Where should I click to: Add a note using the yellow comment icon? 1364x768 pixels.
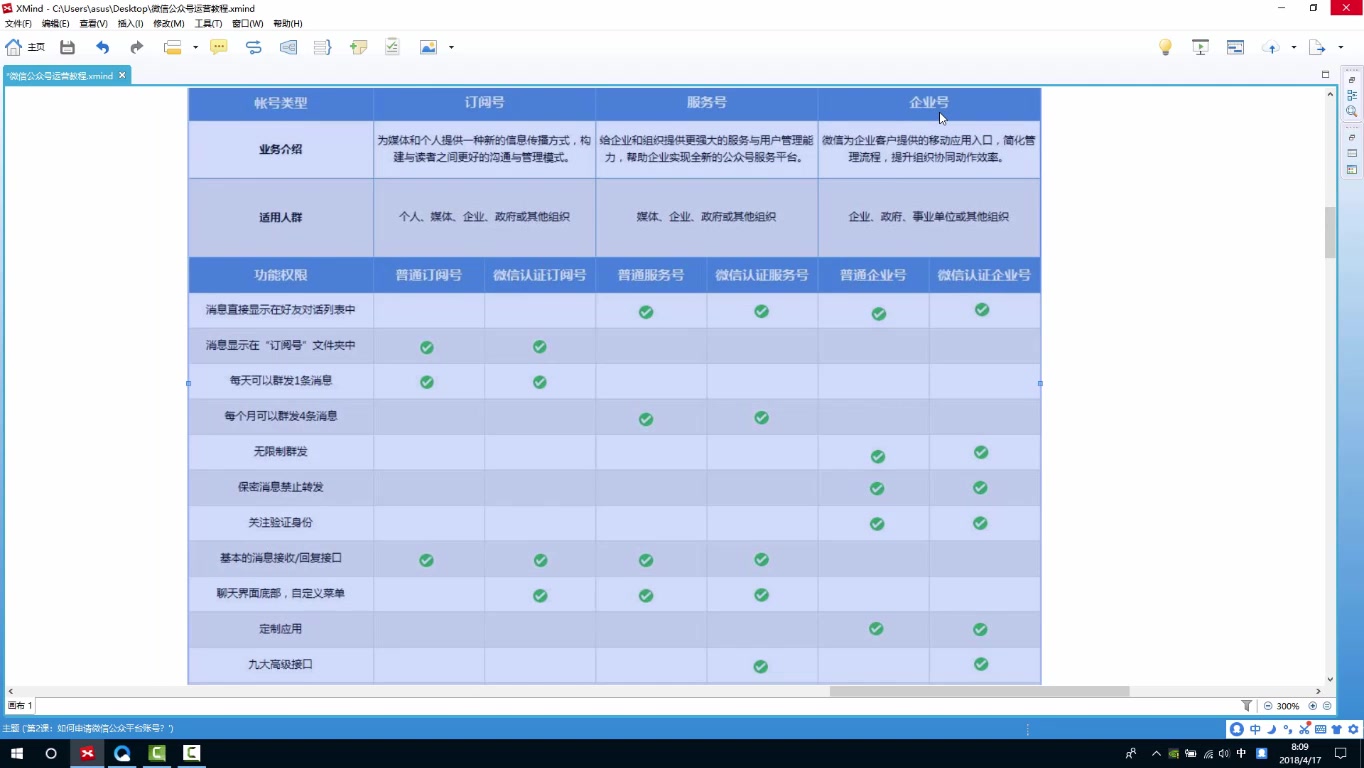(x=219, y=47)
